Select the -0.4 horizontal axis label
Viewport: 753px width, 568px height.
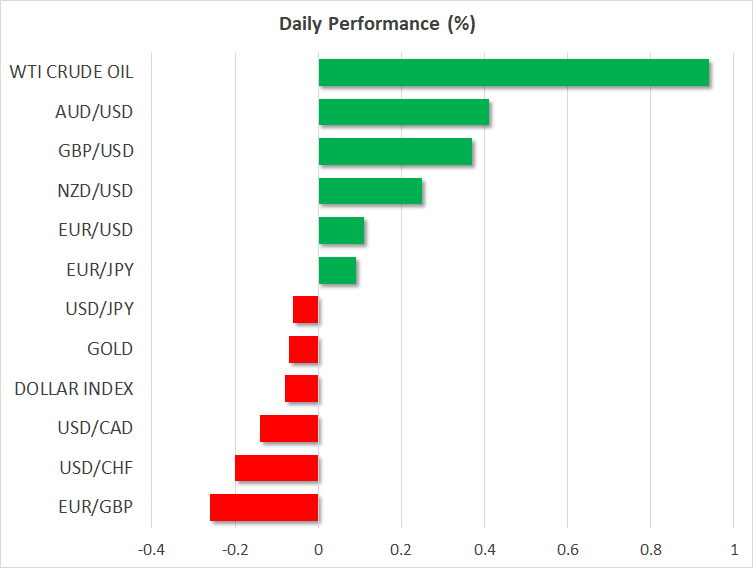(151, 550)
